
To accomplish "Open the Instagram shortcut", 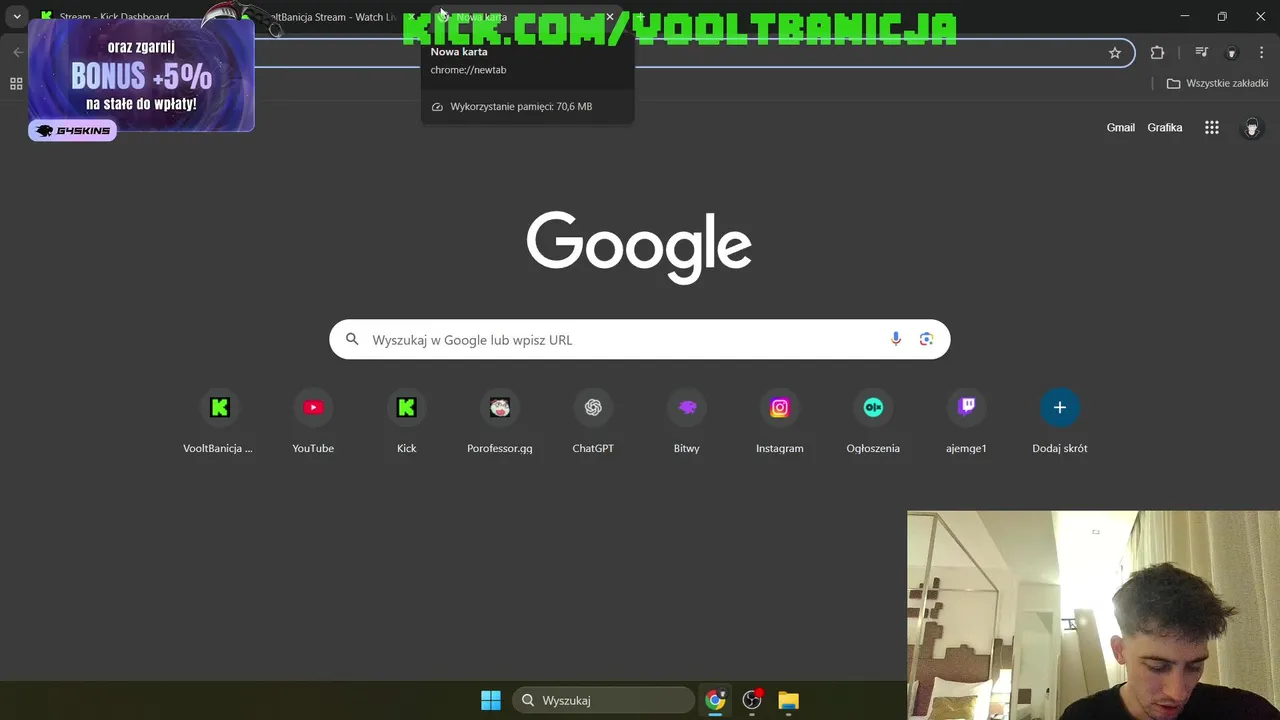I will point(779,422).
